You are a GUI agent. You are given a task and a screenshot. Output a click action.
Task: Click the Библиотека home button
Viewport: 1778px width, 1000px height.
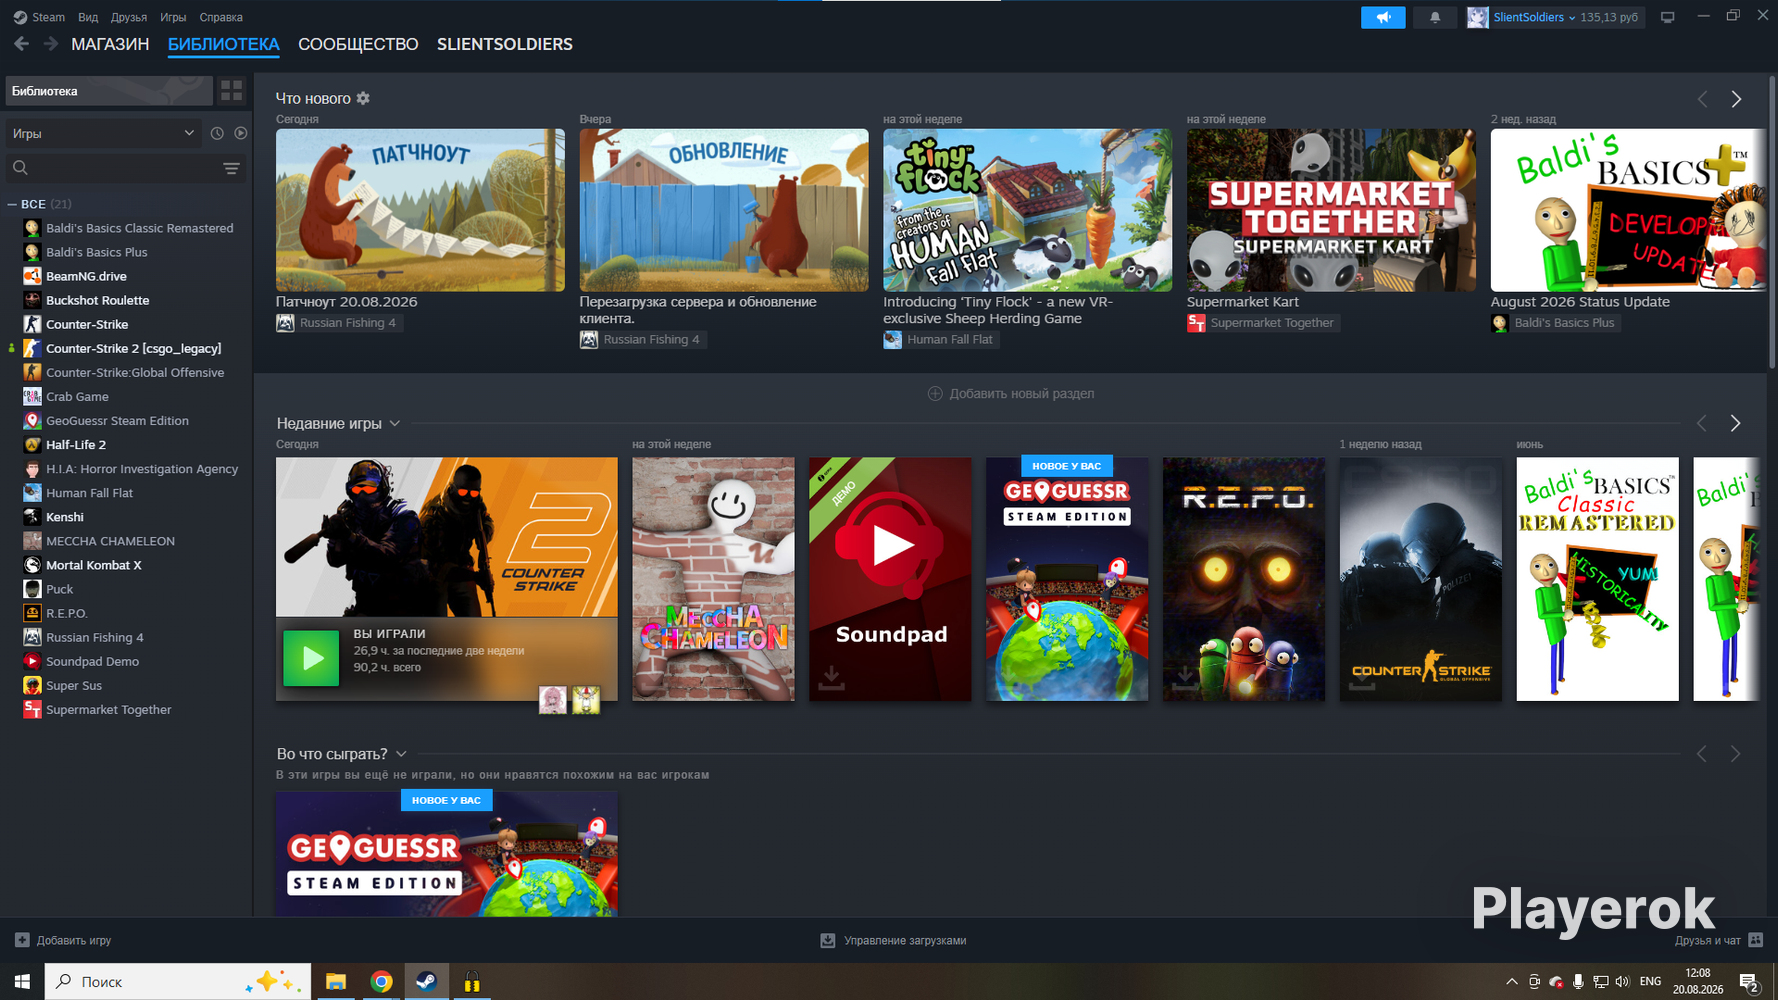(x=109, y=91)
